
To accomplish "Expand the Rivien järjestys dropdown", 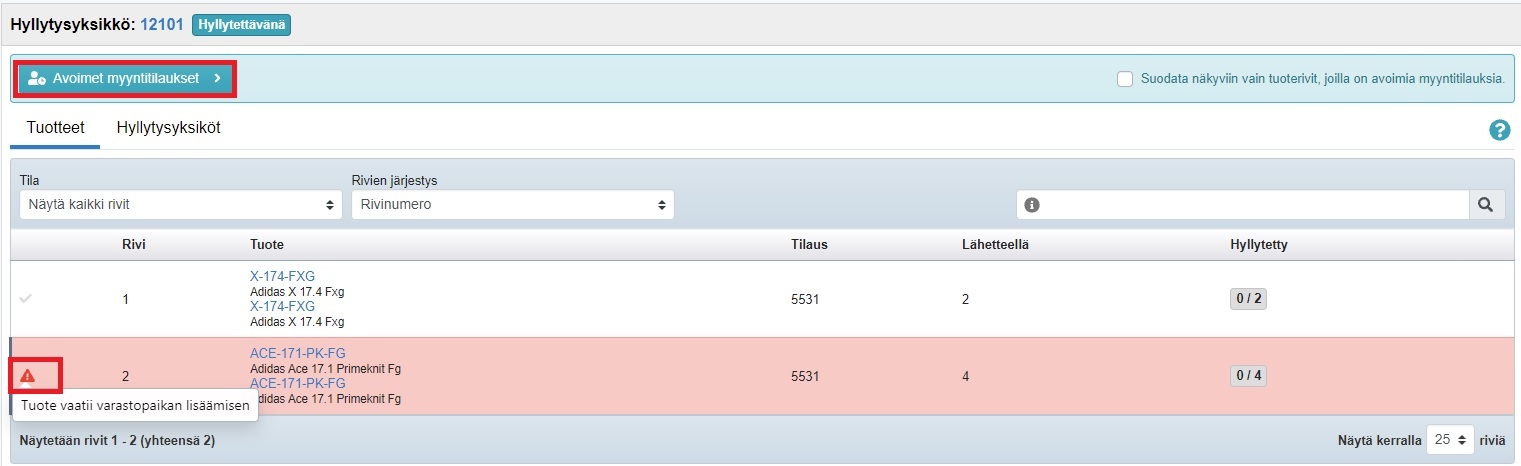I will point(512,205).
